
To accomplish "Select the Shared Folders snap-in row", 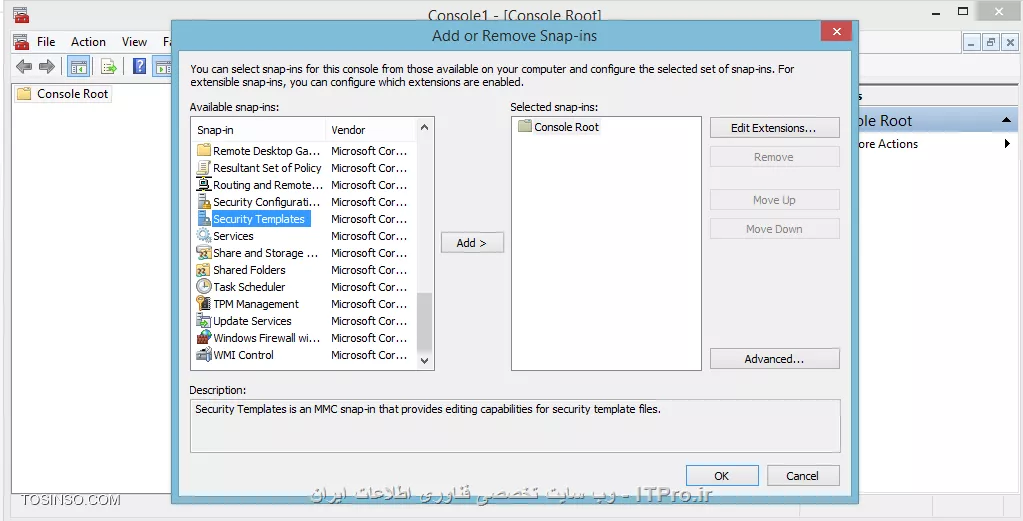I will [x=304, y=269].
